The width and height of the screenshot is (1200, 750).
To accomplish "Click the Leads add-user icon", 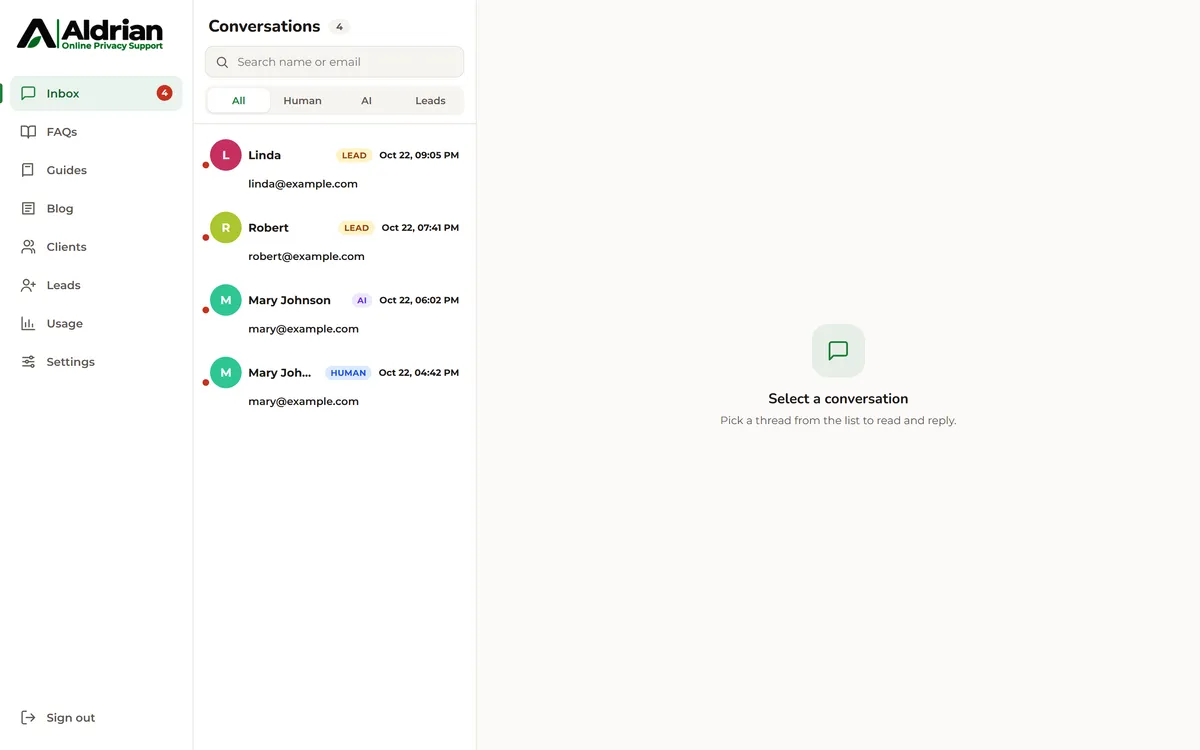I will 28,285.
